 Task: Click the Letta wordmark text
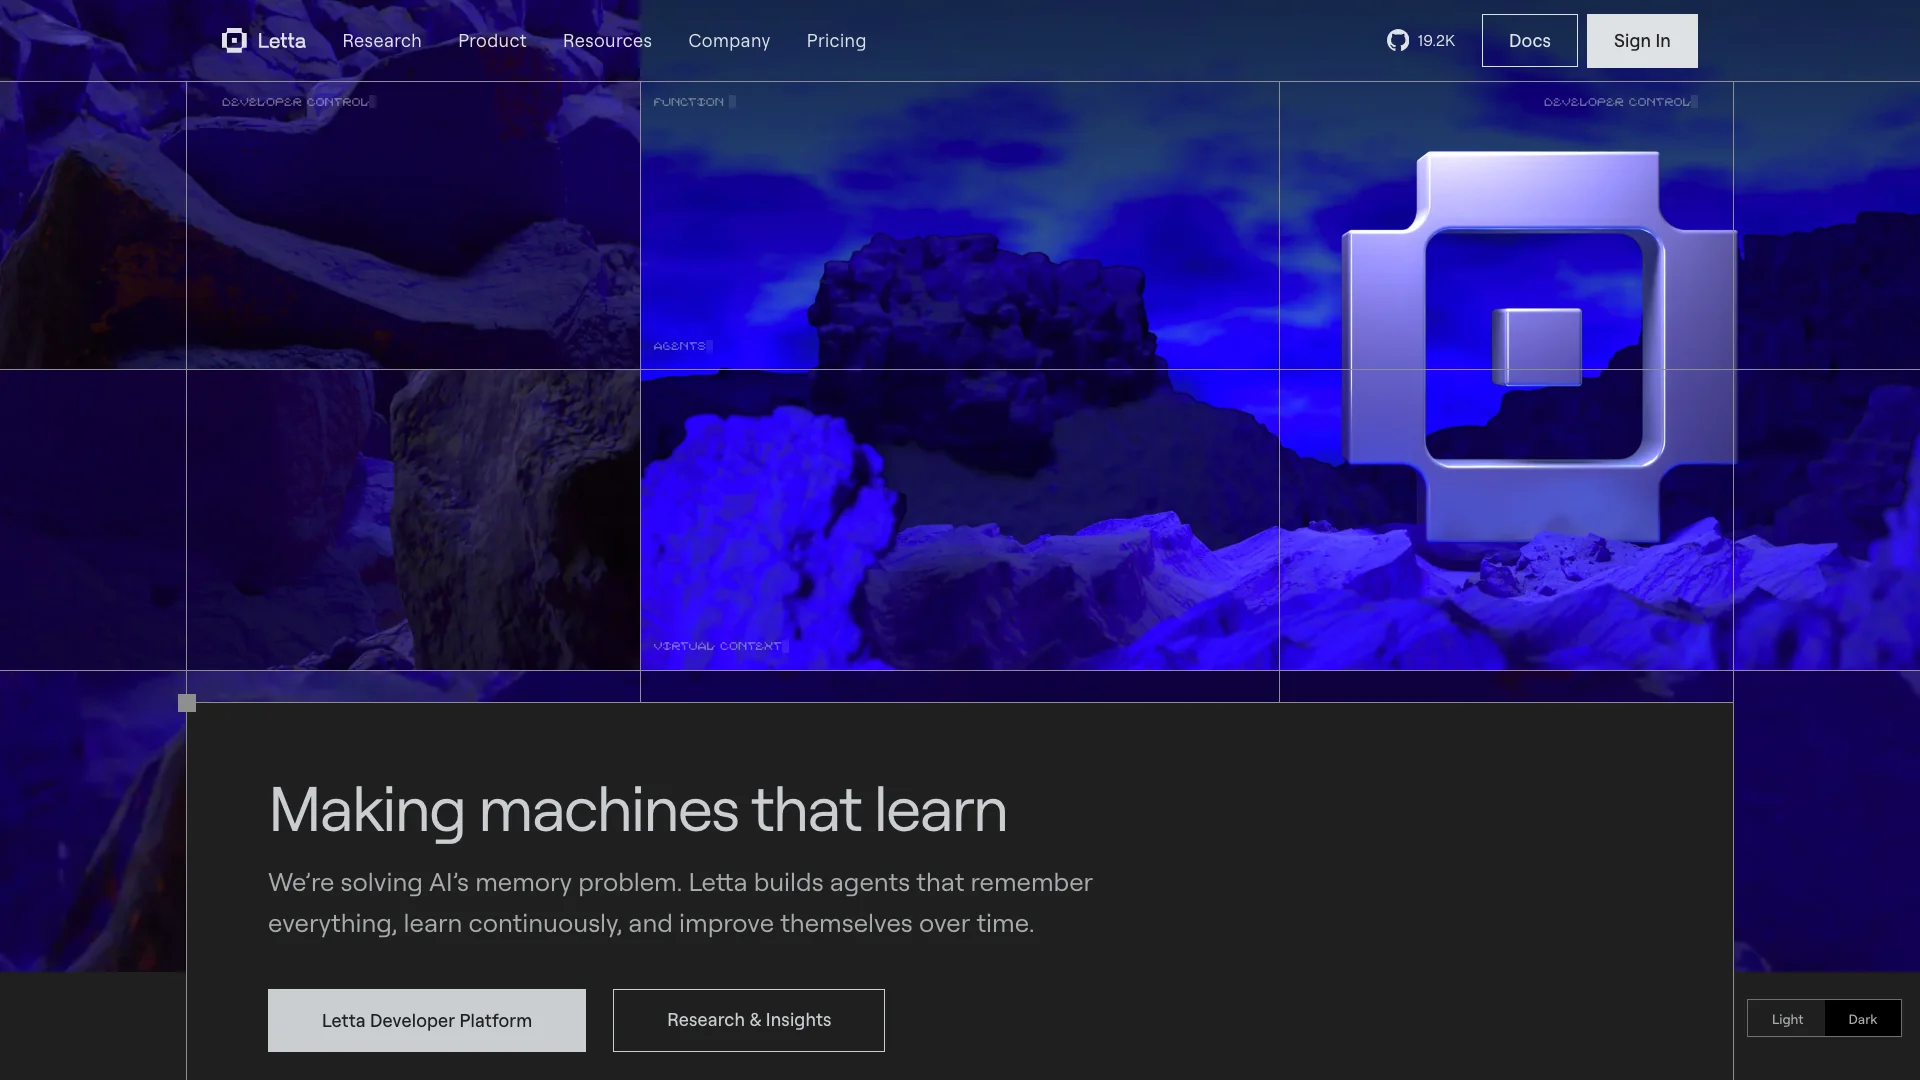pyautogui.click(x=282, y=41)
